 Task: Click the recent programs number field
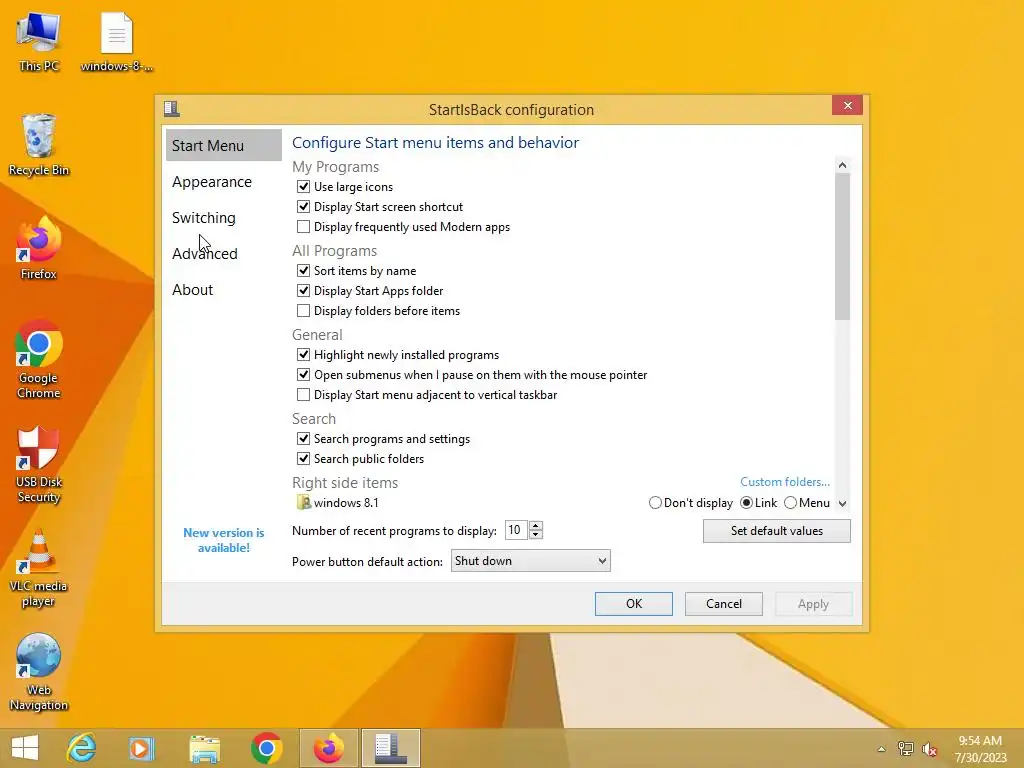(x=517, y=530)
